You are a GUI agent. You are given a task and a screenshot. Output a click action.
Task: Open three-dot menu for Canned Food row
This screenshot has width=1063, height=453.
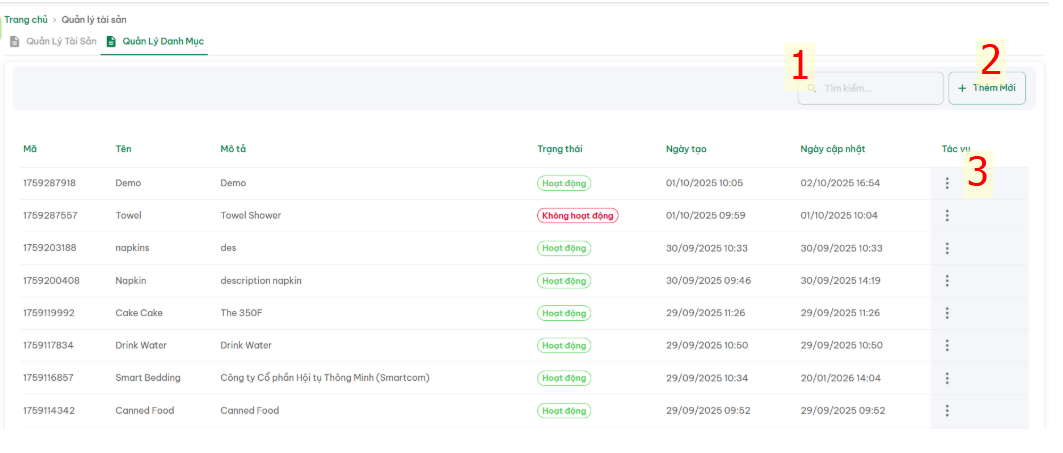(946, 411)
